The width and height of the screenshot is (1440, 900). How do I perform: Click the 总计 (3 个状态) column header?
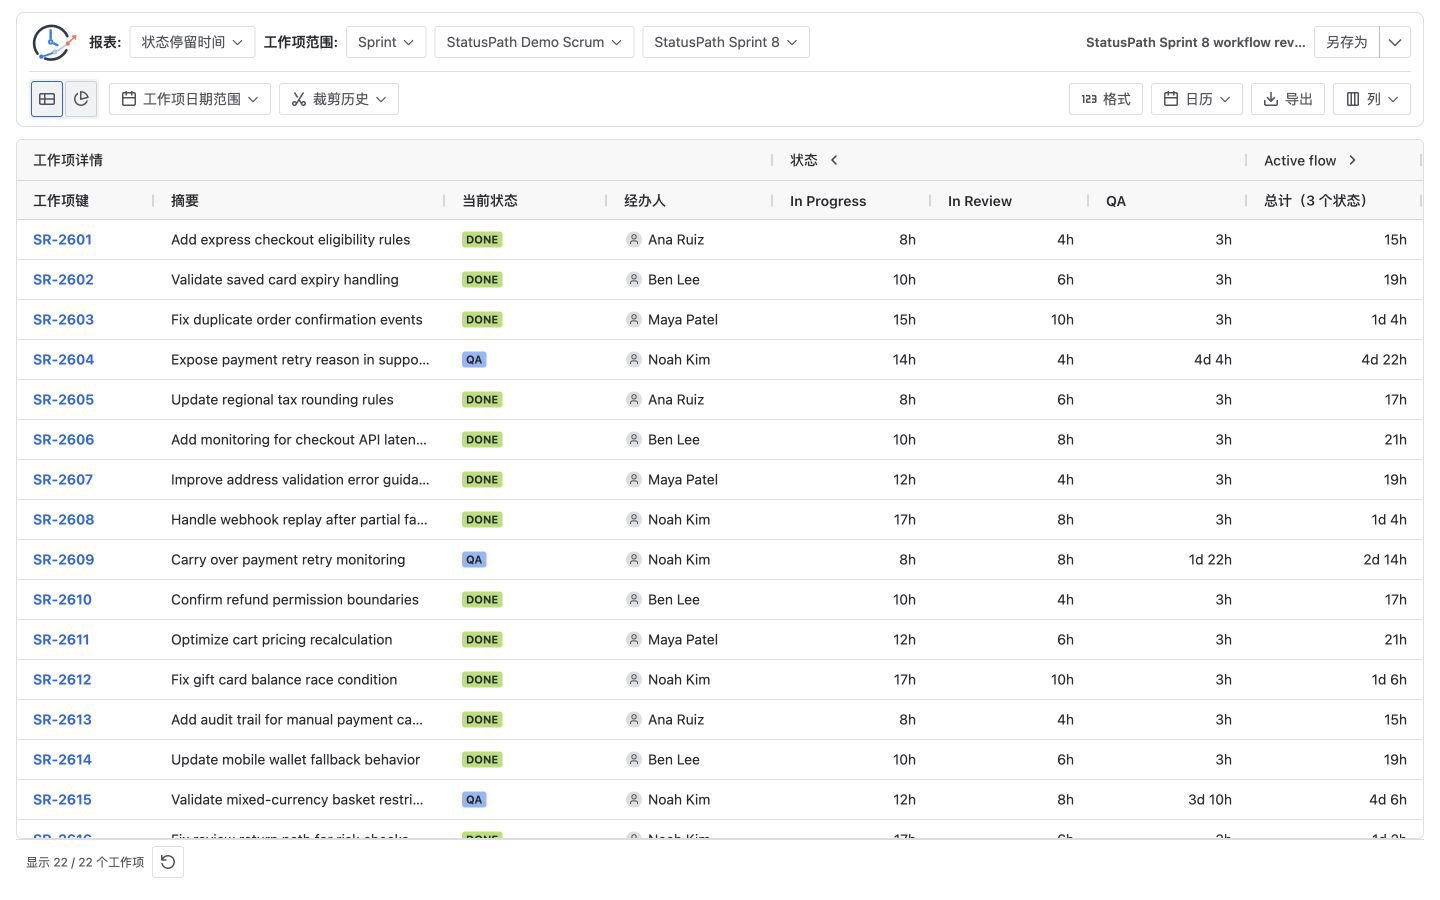click(x=1315, y=201)
